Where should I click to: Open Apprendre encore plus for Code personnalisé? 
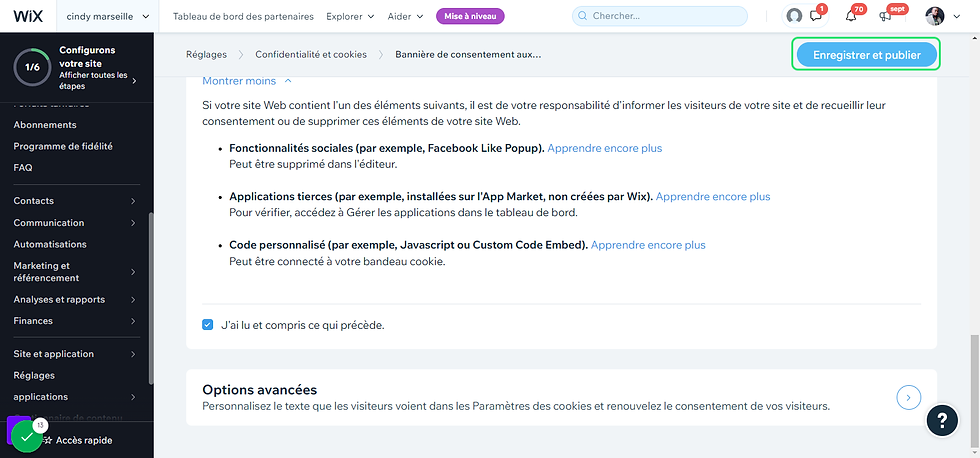tap(648, 245)
